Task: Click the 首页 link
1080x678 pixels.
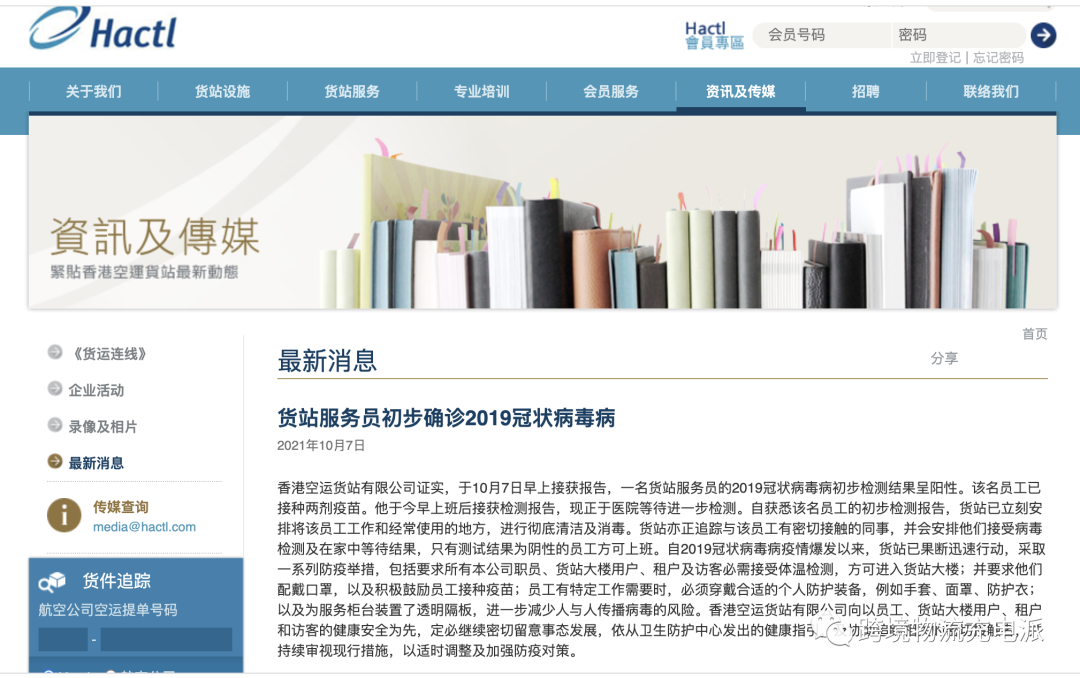Action: point(1034,333)
